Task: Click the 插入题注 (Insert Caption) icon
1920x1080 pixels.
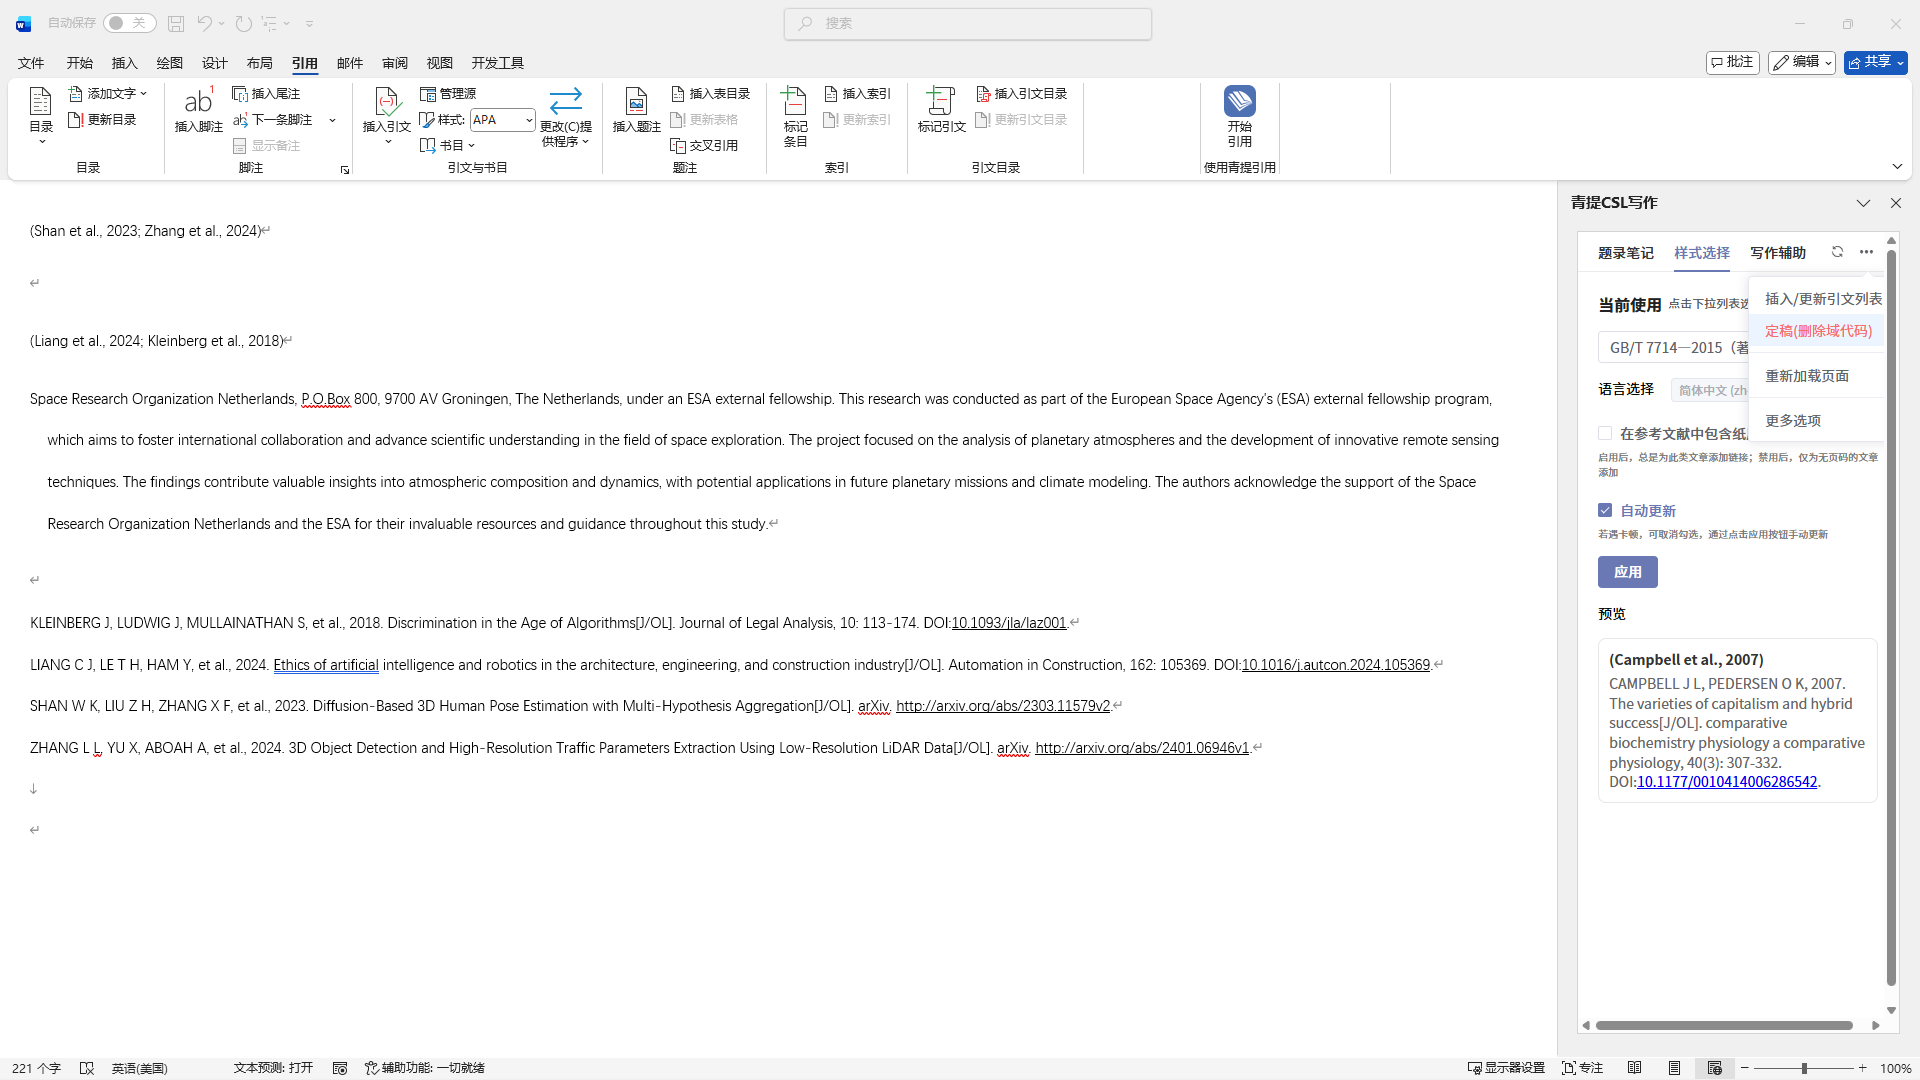Action: pyautogui.click(x=636, y=102)
